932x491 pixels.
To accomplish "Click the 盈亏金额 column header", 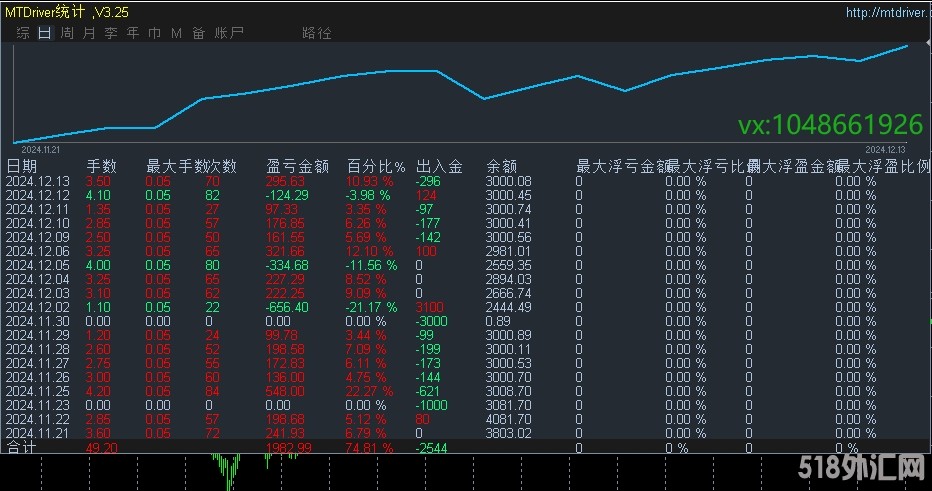I will [297, 166].
